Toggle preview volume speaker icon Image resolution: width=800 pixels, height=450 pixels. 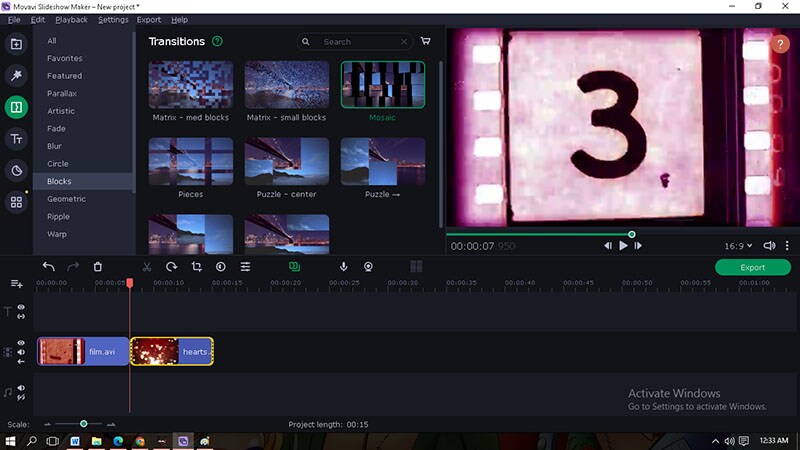[769, 245]
